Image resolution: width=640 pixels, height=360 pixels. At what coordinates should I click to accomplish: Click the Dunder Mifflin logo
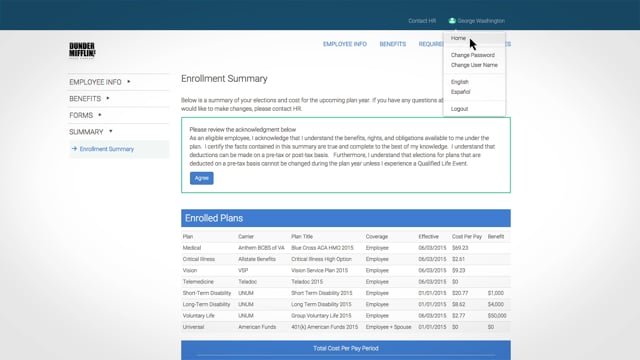coord(82,50)
